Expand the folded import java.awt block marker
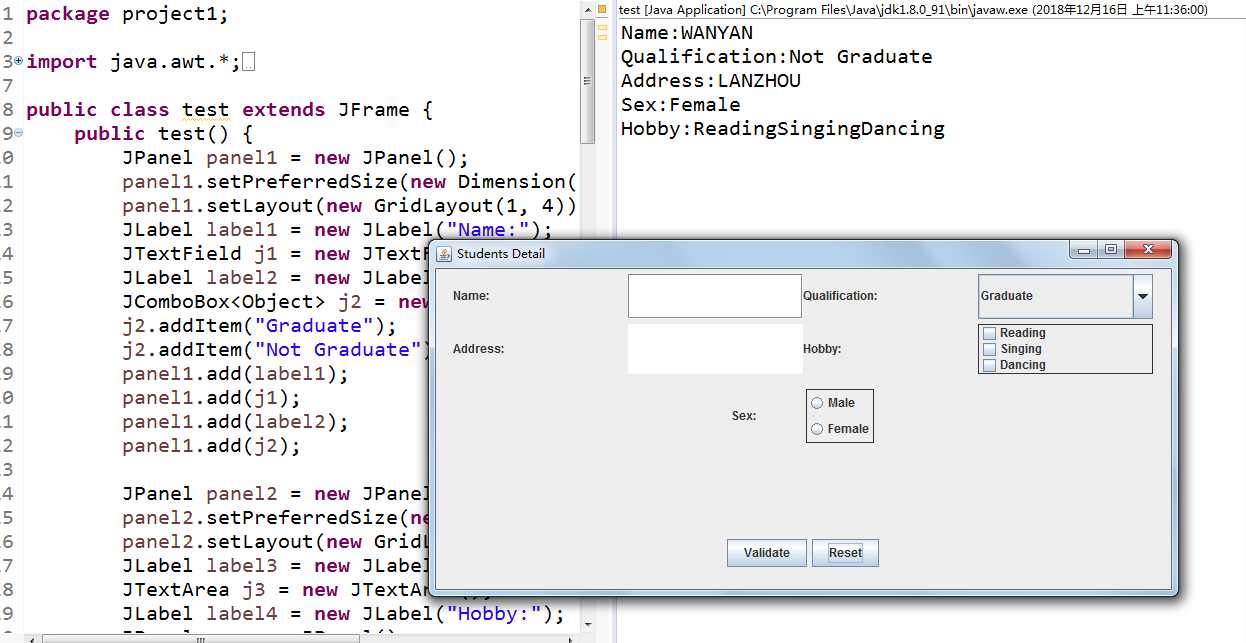Screen dimensions: 1246x643 pos(19,61)
